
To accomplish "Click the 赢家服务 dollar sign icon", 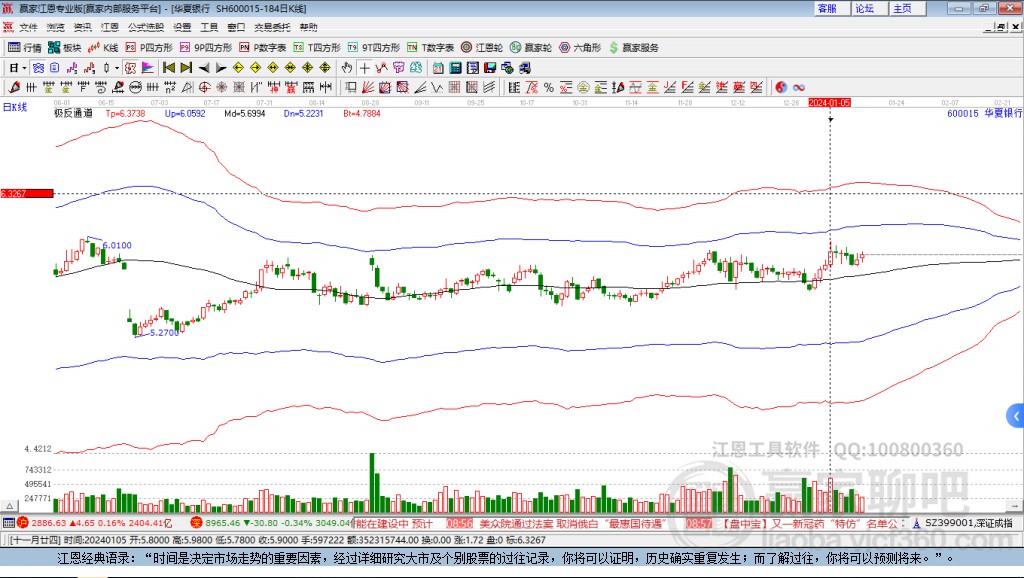I will (613, 47).
